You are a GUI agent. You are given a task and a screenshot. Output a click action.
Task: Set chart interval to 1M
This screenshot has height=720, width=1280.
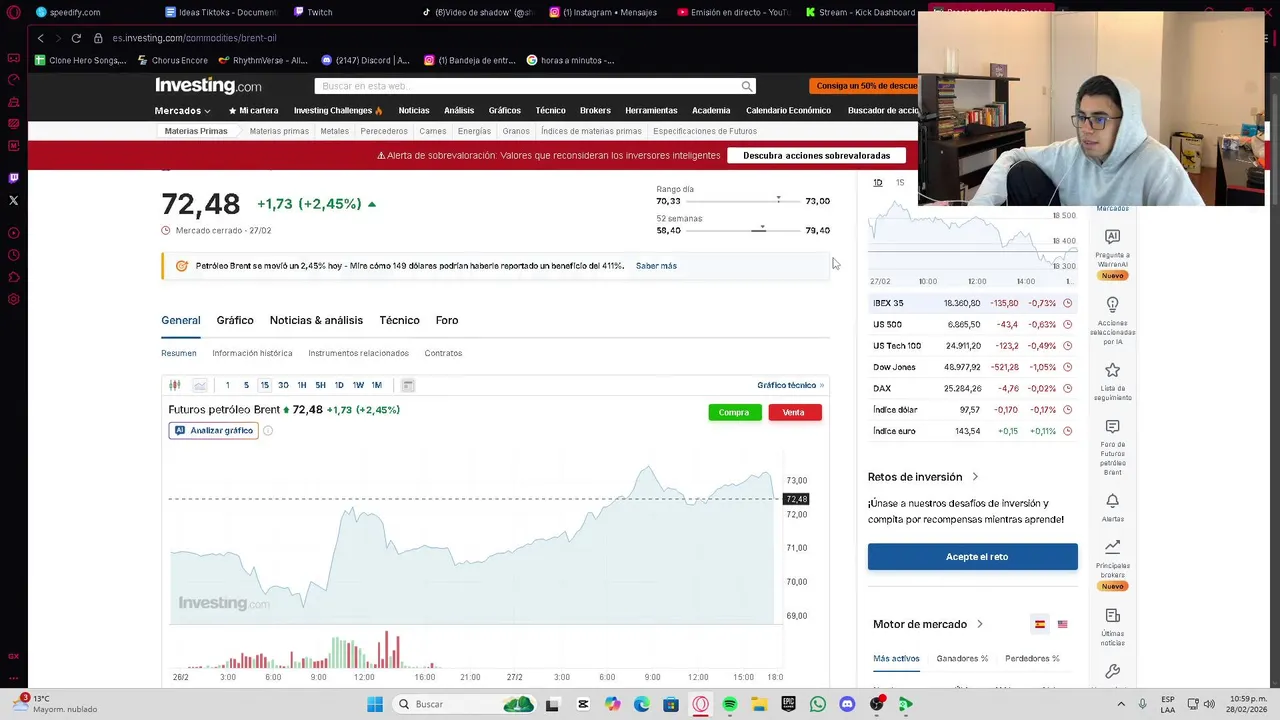(x=377, y=385)
